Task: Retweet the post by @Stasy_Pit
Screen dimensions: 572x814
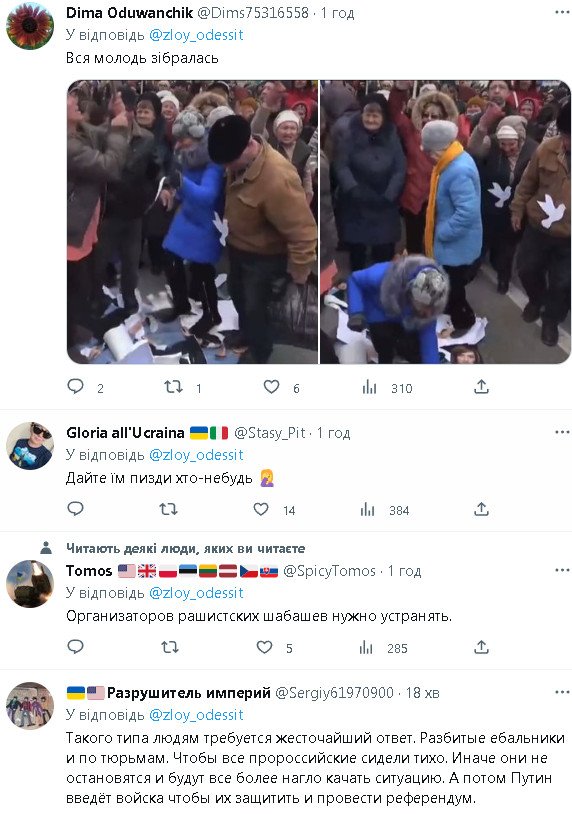Action: point(168,509)
